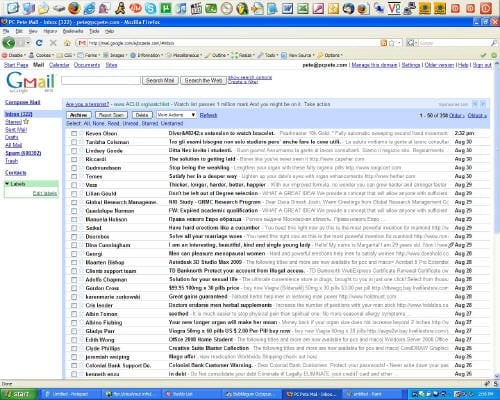
Task: Open the Settings link
Action: click(411, 65)
